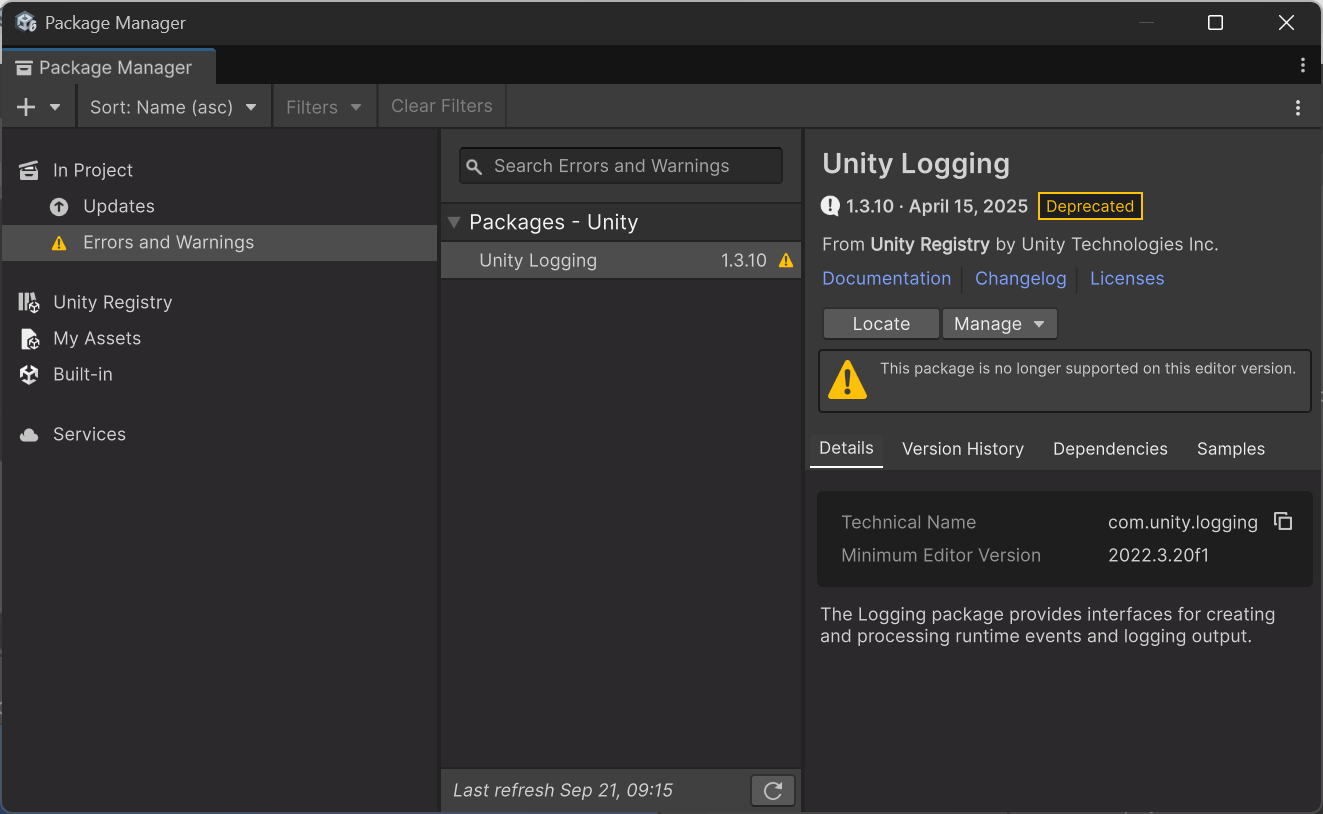Open the Documentation link

[x=887, y=278]
